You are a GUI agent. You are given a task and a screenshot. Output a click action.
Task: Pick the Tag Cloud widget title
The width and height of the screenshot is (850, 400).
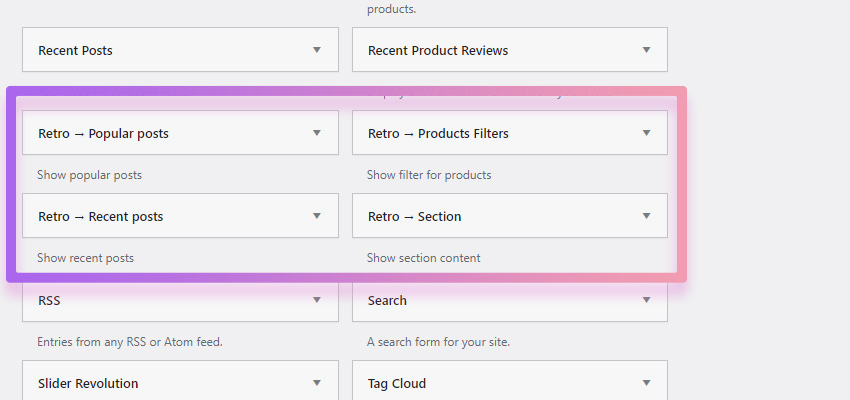point(397,384)
